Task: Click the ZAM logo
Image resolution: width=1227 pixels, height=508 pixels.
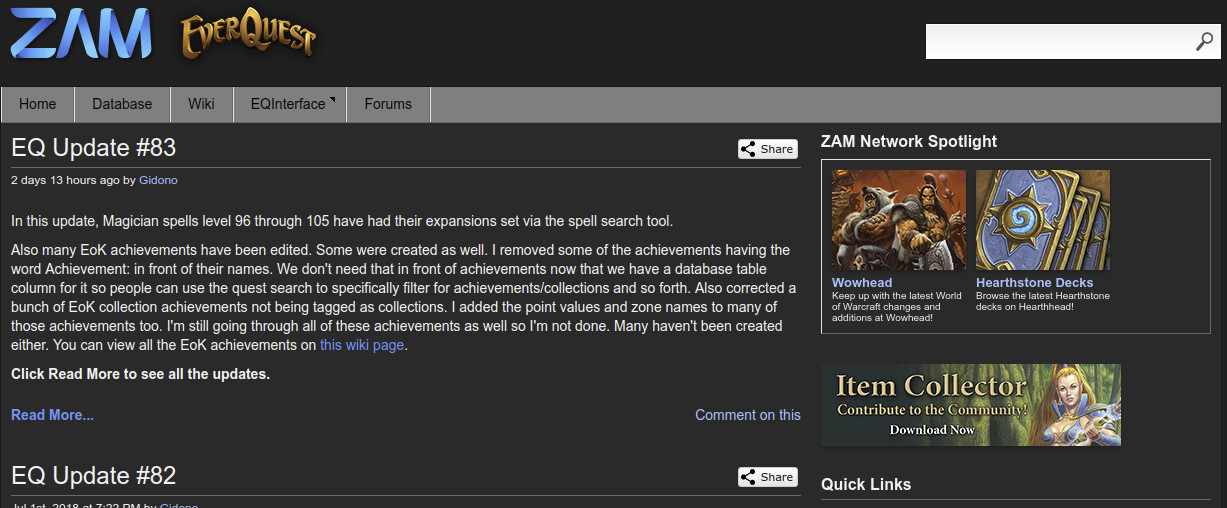Action: click(x=81, y=33)
